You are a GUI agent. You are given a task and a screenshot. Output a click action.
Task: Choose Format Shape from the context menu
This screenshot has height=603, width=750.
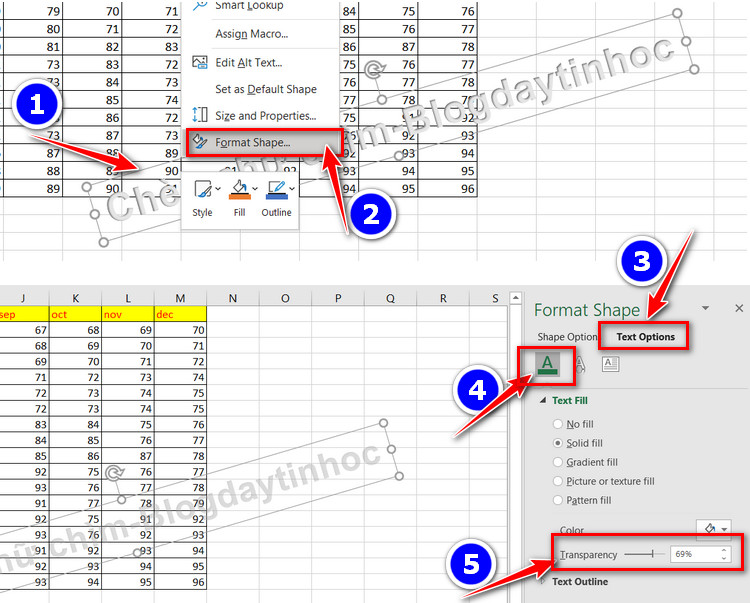253,143
